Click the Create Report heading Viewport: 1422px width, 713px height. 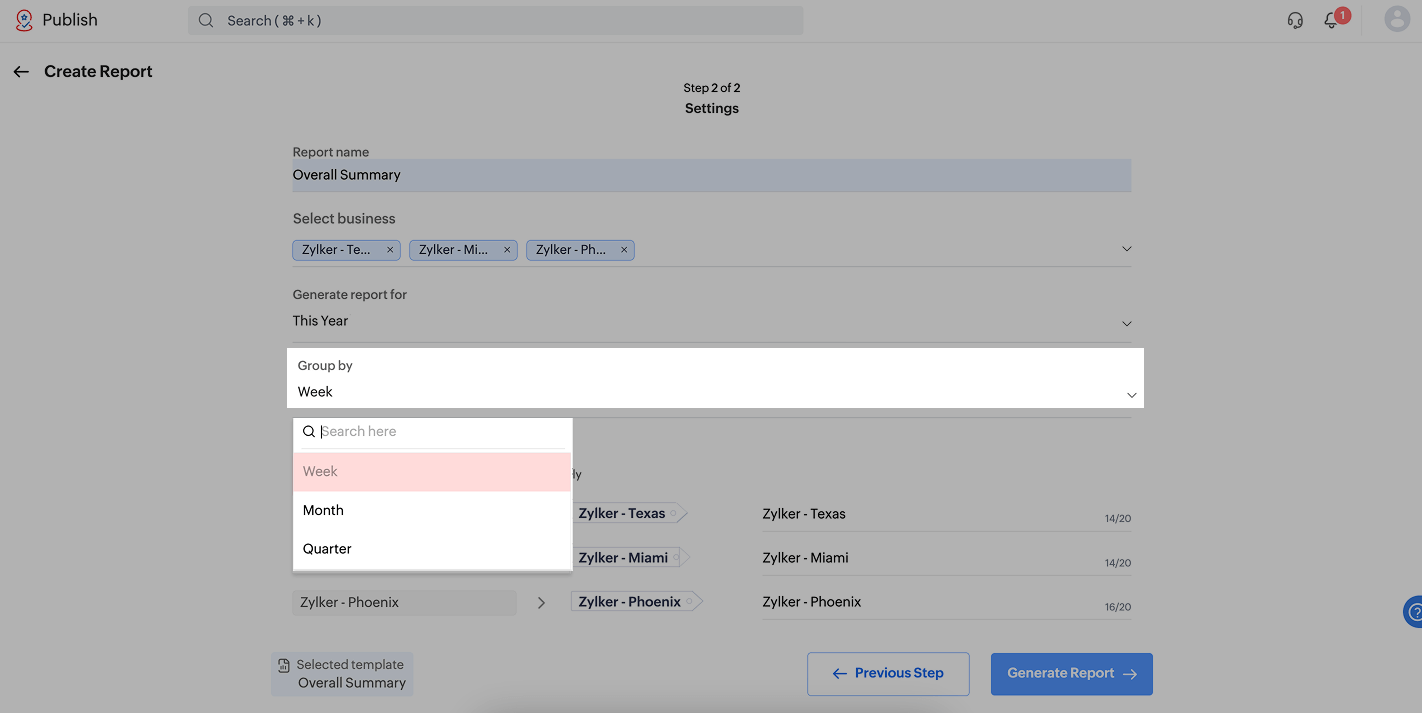(x=98, y=72)
